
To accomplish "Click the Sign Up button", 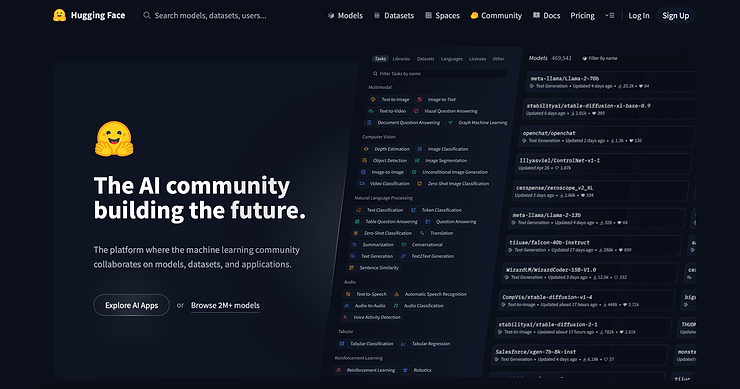I will [675, 16].
